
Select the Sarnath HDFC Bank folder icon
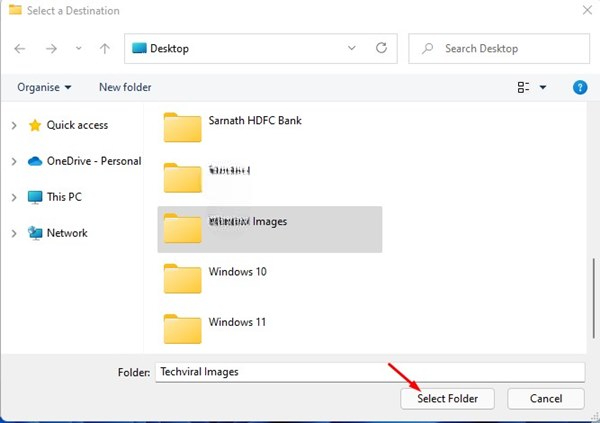pyautogui.click(x=183, y=127)
